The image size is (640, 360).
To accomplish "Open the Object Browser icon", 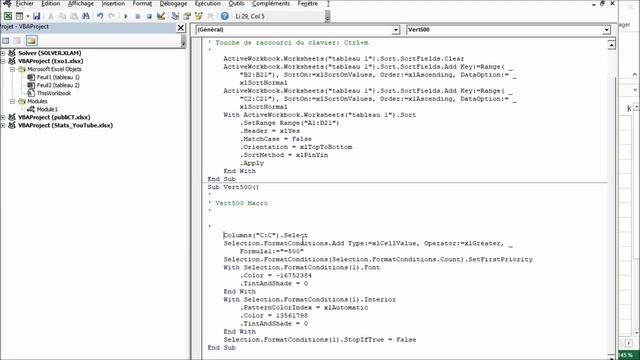I will (x=198, y=16).
